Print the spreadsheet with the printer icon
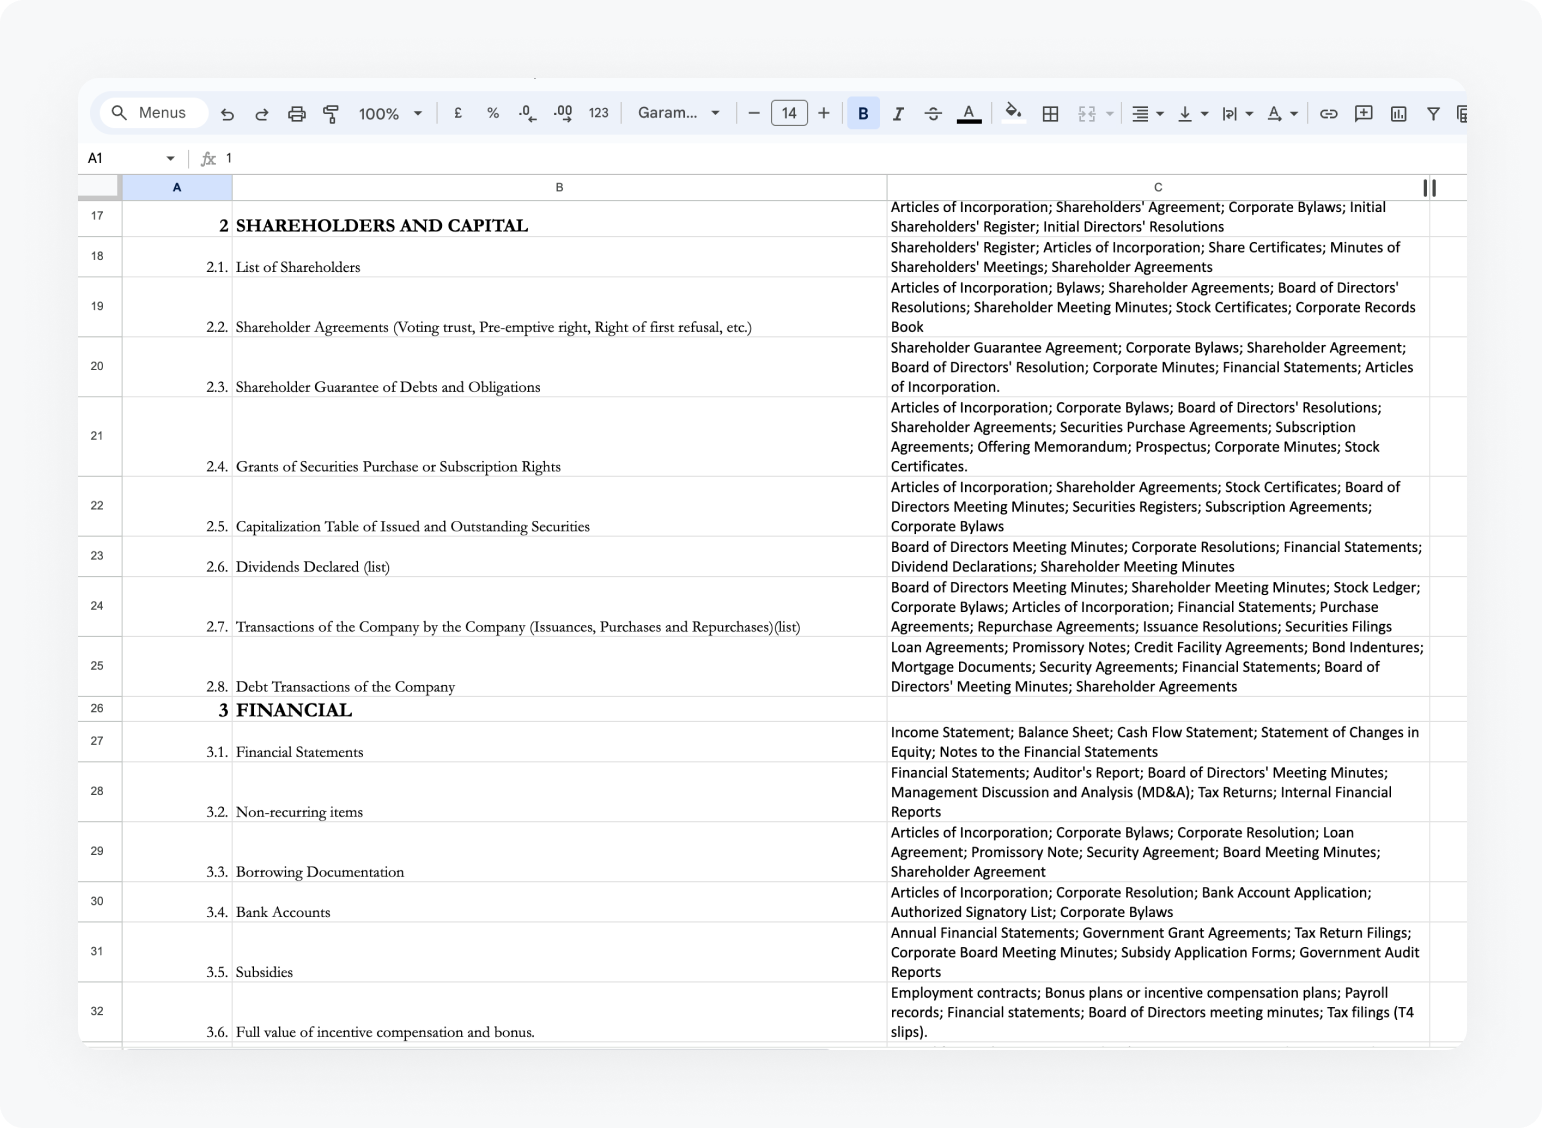 [x=297, y=114]
